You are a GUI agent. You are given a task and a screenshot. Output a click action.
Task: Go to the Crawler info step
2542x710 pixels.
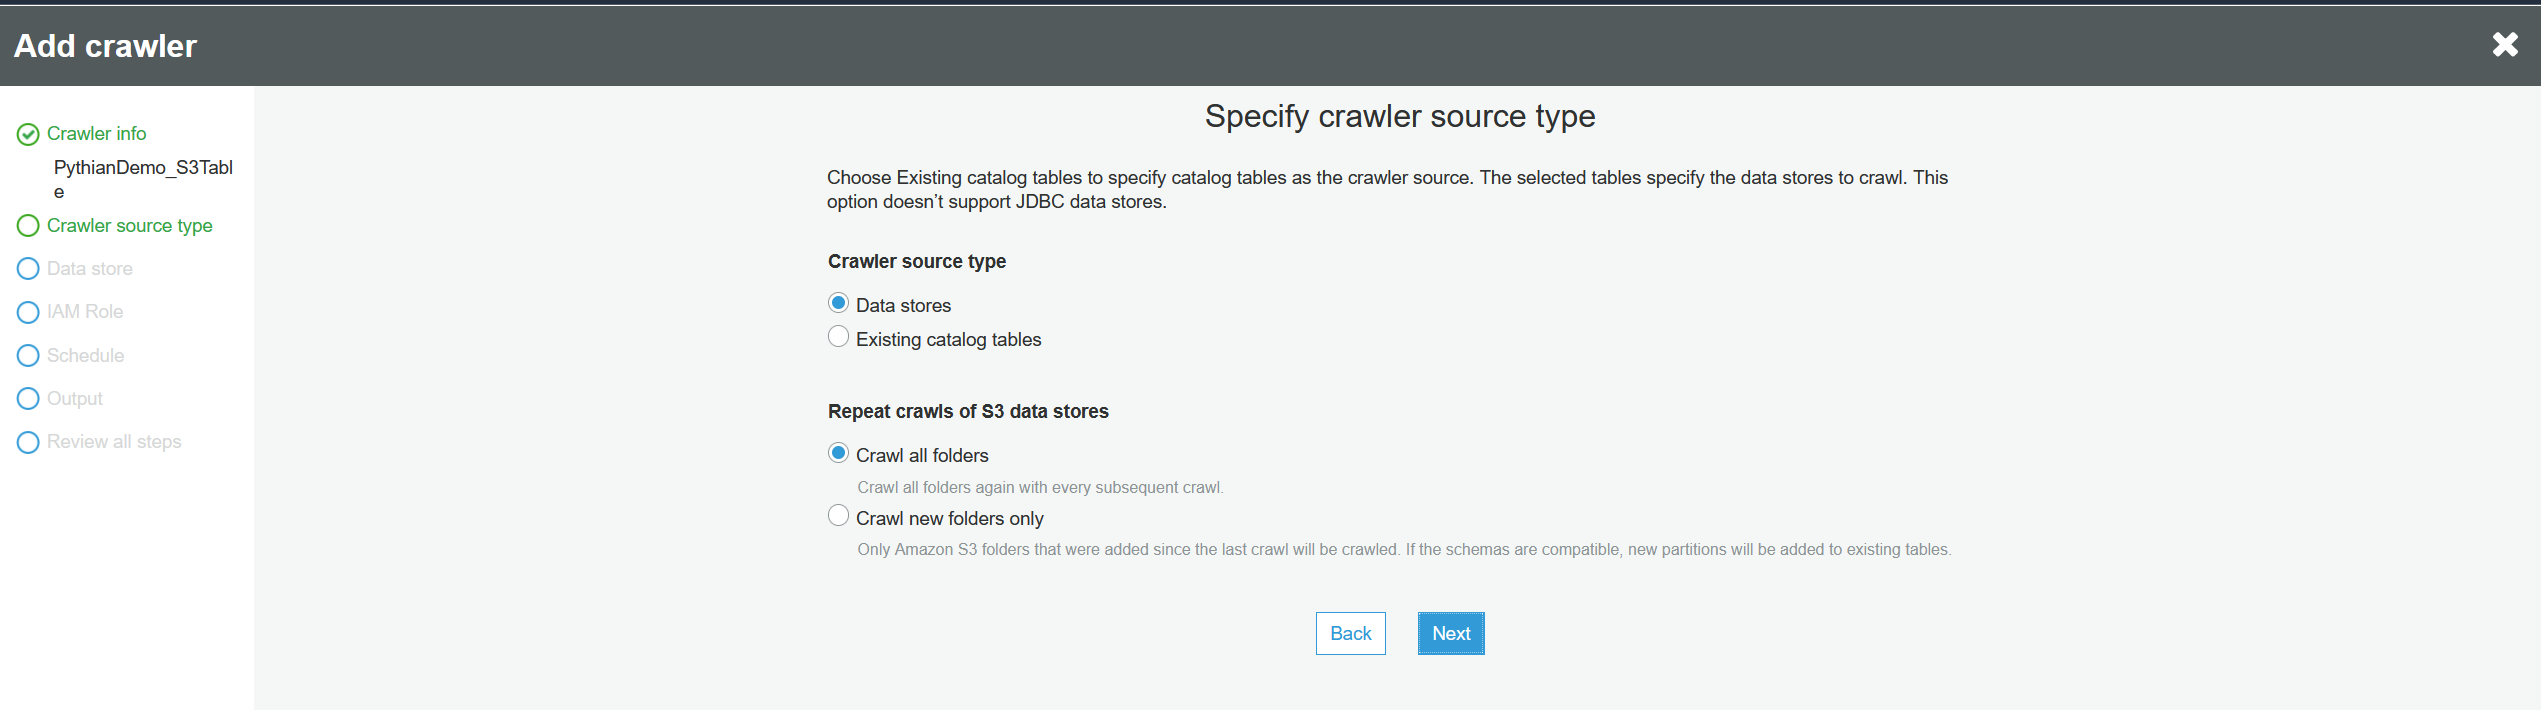pos(96,134)
